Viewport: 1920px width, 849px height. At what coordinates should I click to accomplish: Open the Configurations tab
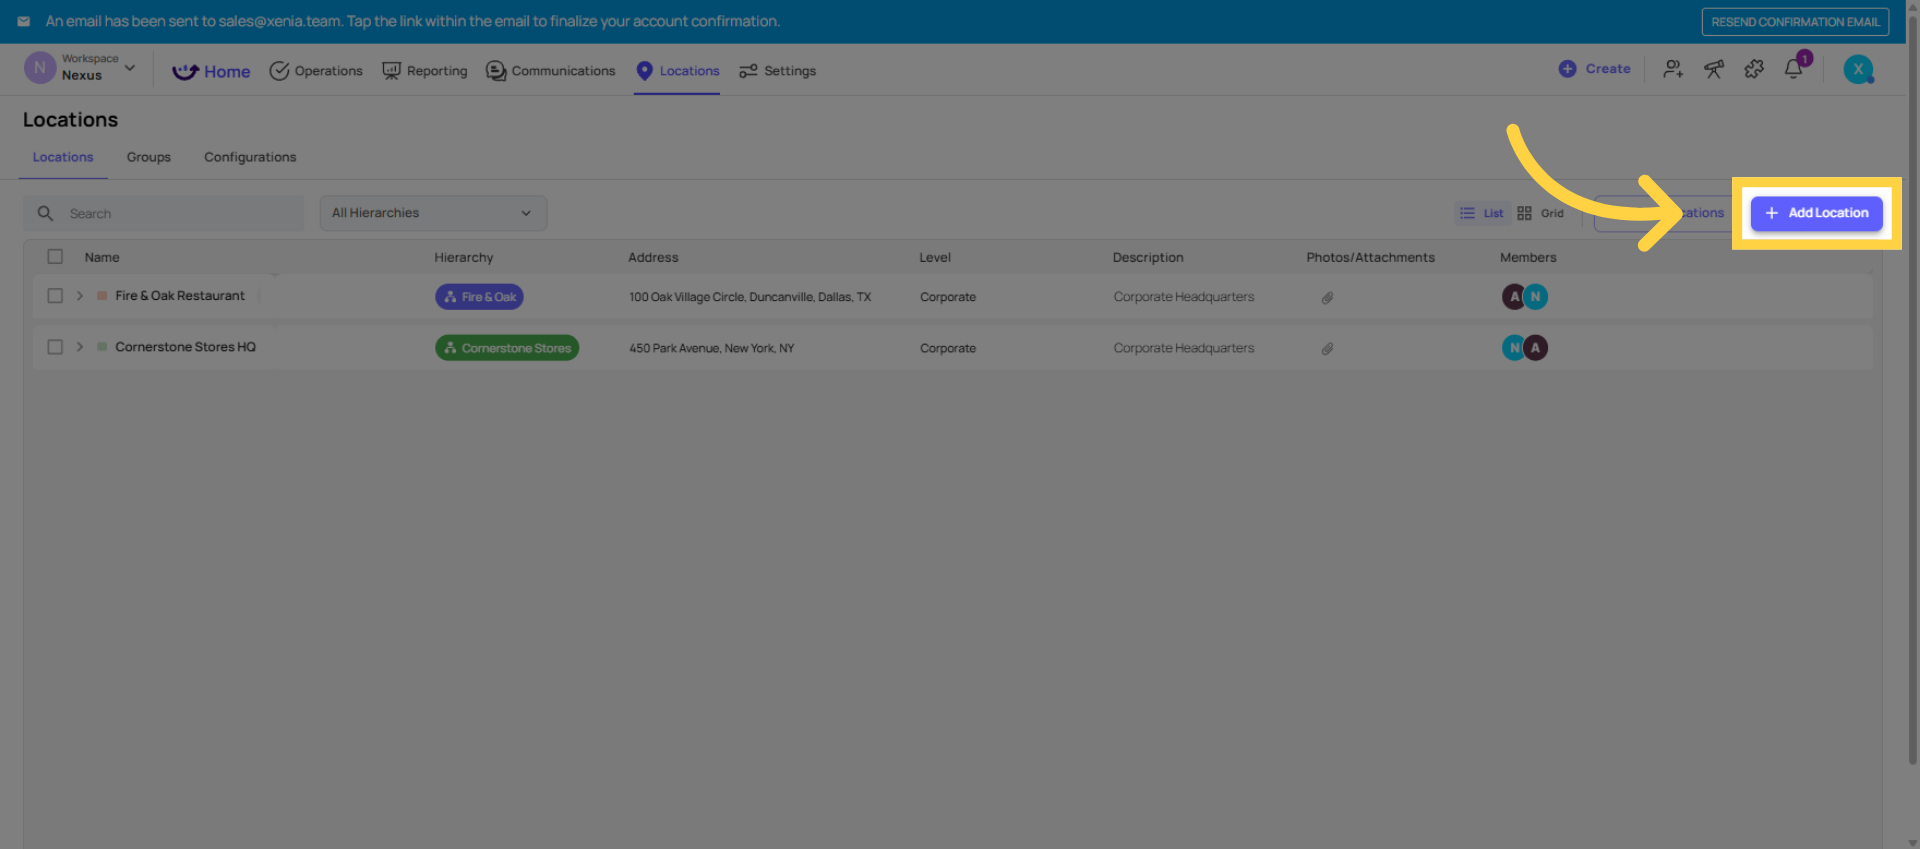(250, 158)
